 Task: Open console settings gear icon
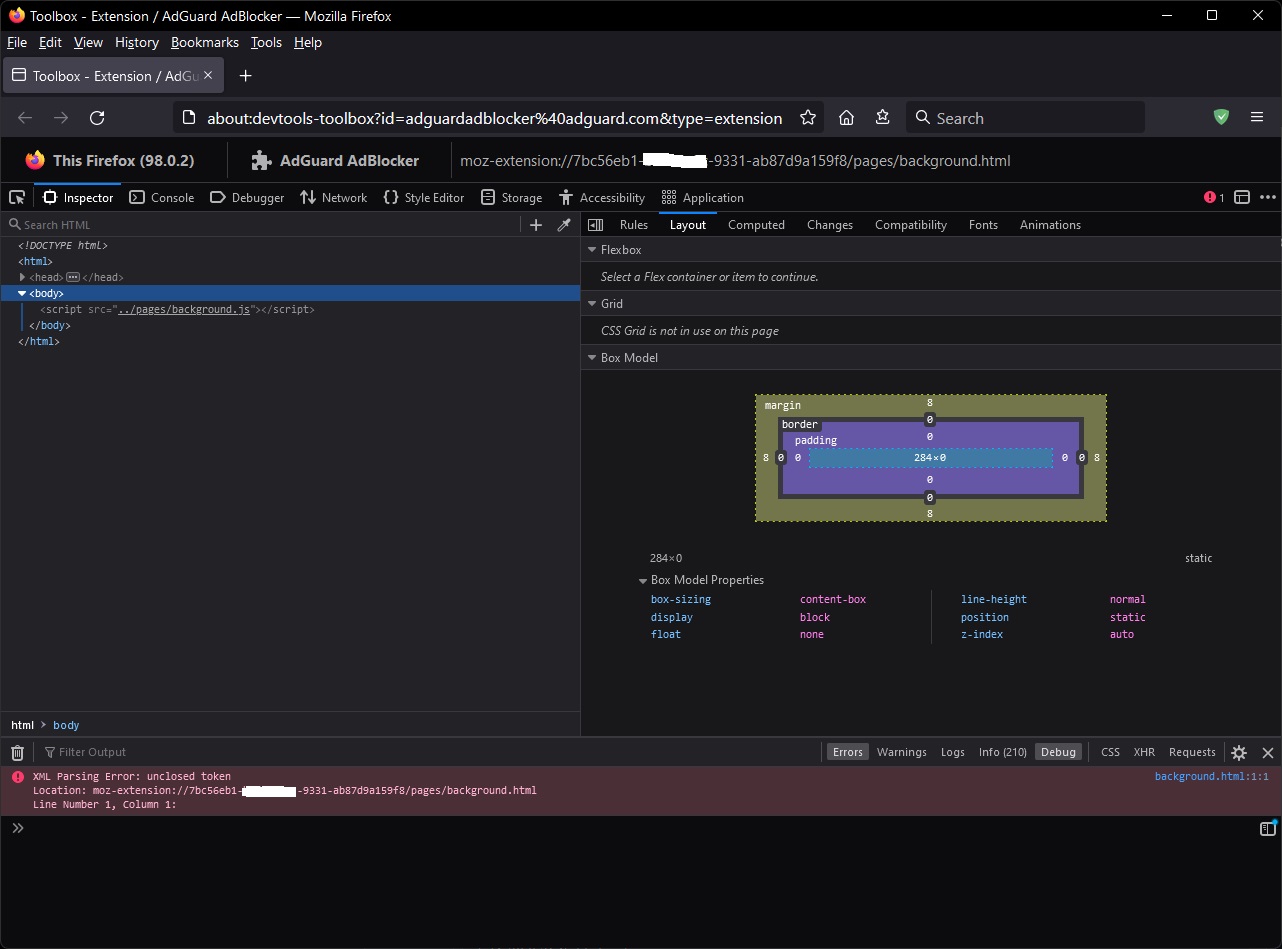coord(1239,752)
